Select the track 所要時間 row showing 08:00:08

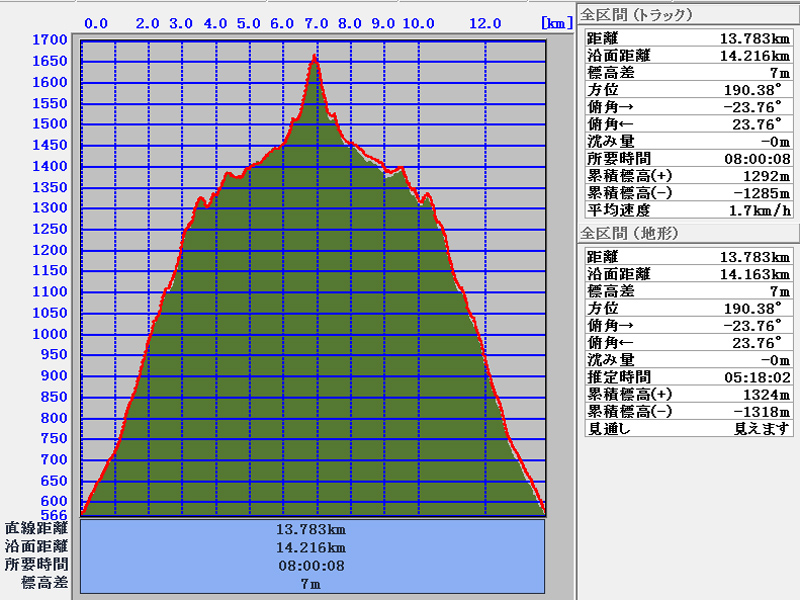pos(688,158)
